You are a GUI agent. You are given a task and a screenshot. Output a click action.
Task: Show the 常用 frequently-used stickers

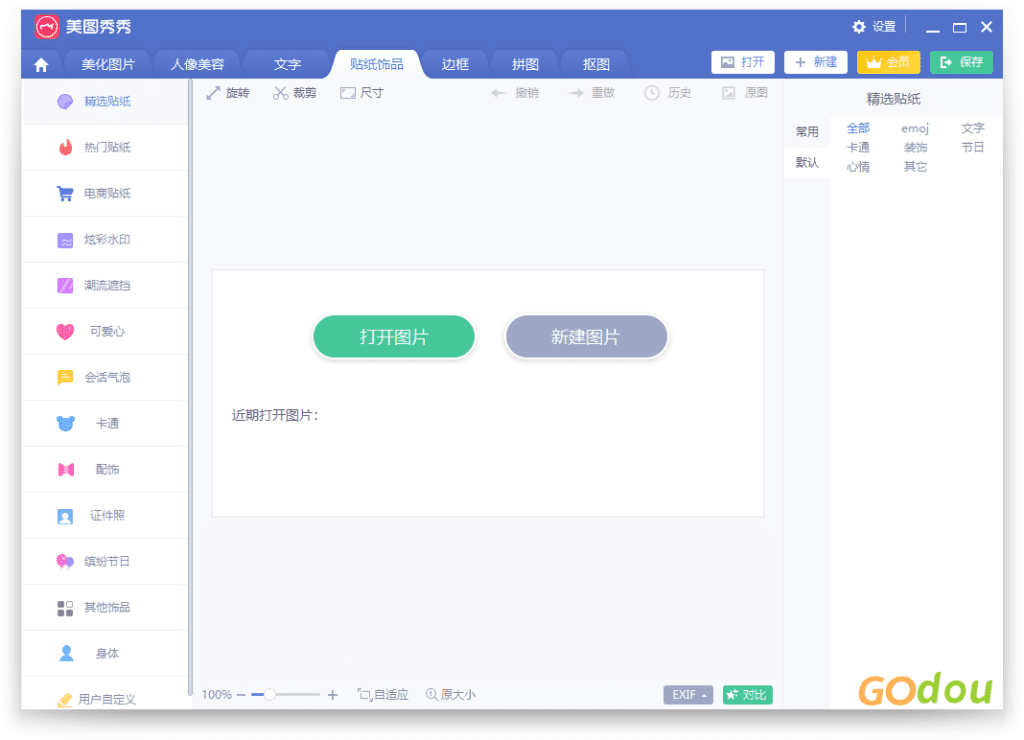pyautogui.click(x=807, y=130)
